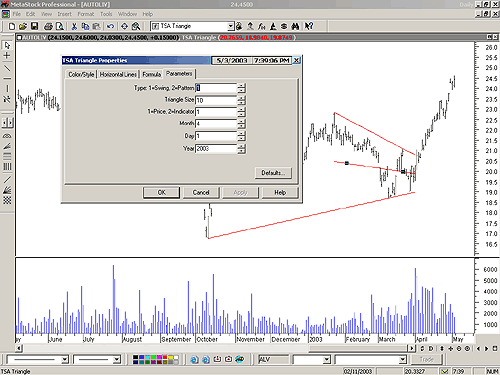Expand the TSA Triangle indicator dropdown
Screen dimensions: 500x375
click(230, 26)
